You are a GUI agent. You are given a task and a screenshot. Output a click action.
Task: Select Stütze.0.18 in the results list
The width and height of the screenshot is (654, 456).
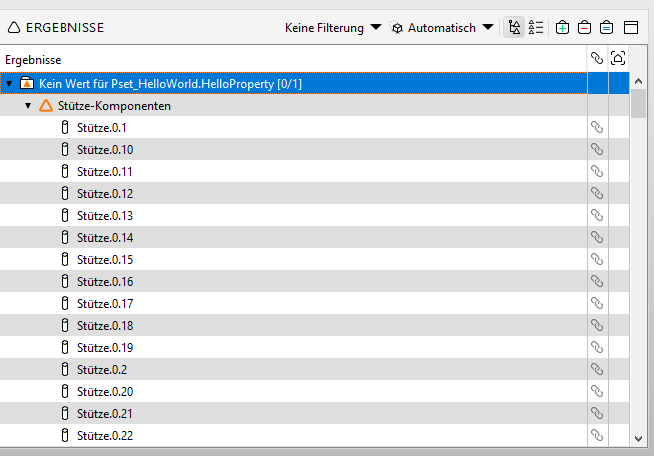point(314,325)
